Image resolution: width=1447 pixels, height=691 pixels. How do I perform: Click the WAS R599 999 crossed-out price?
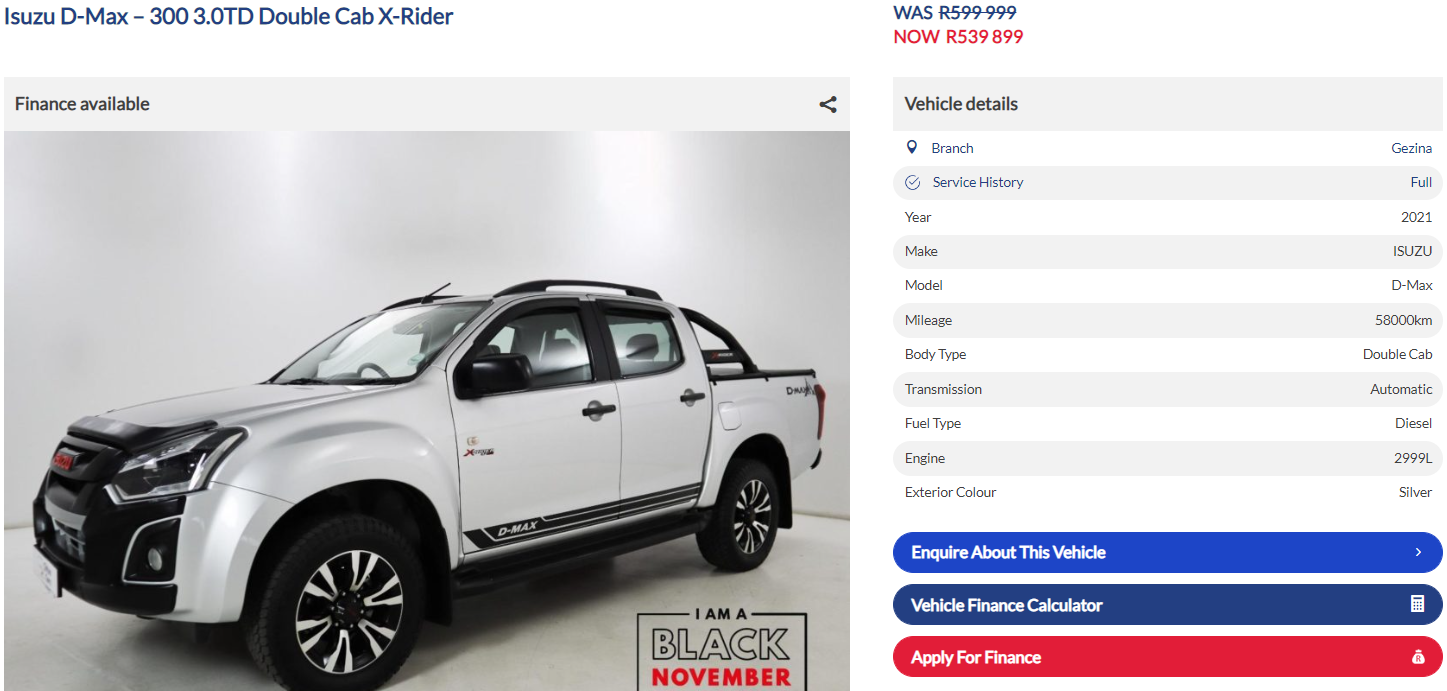click(954, 13)
